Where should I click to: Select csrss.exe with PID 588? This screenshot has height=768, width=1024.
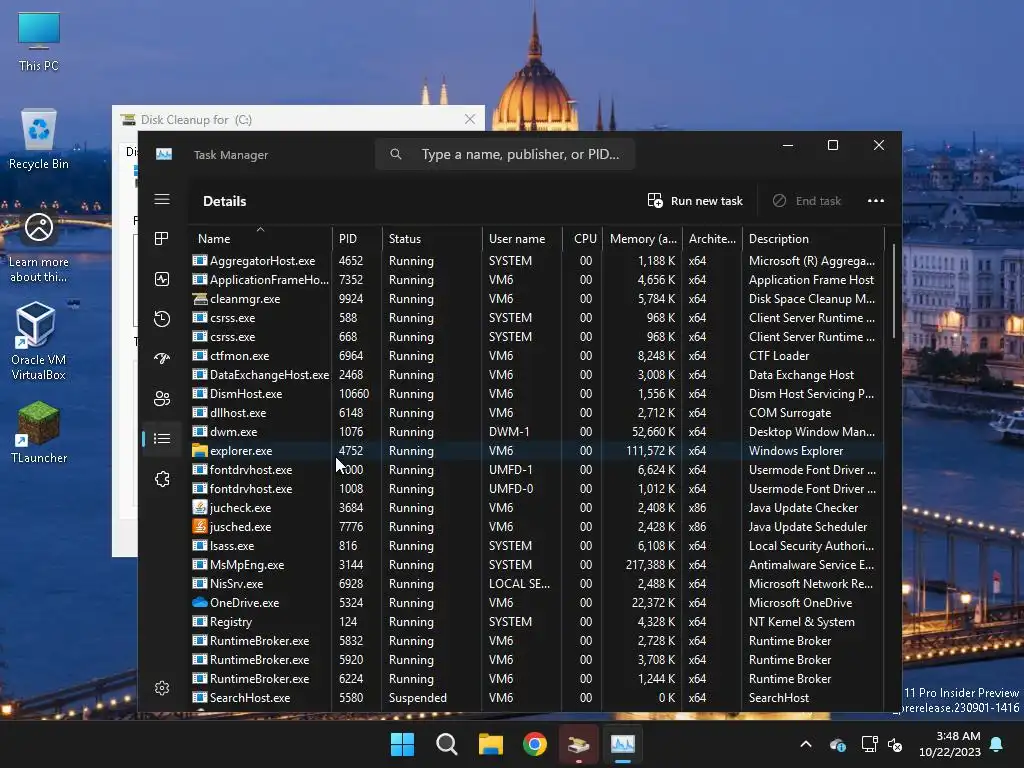[537, 317]
